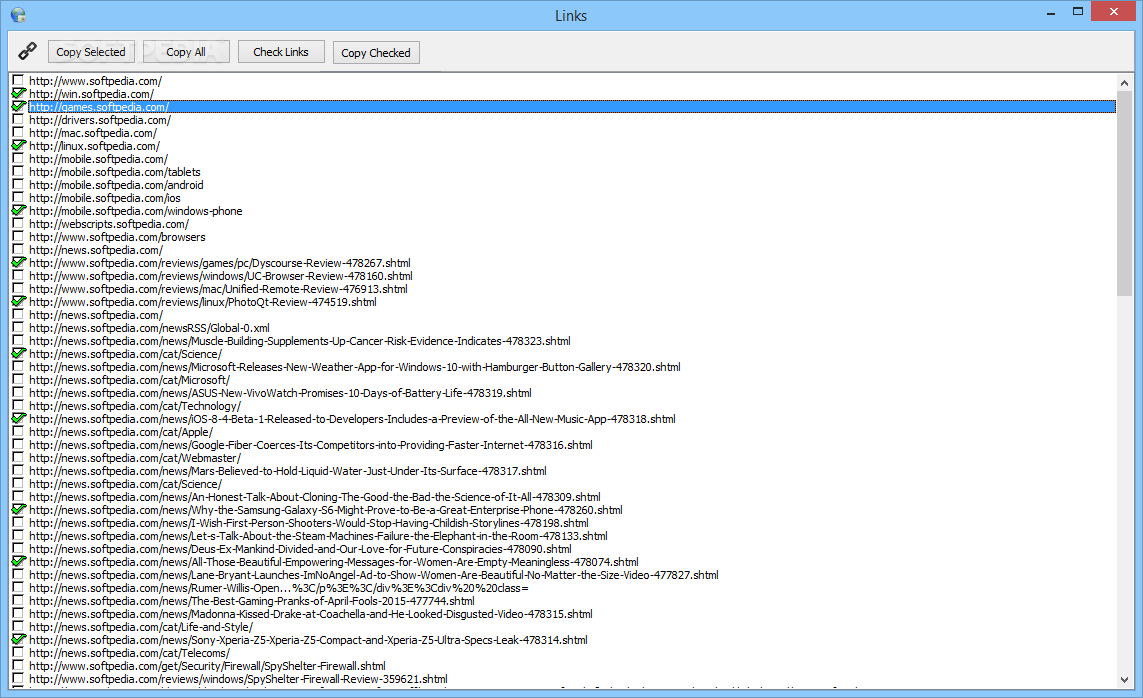Select the Mars-Believed-to-Hold-Liquid-Water link
Viewport: 1143px width, 698px height.
288,471
